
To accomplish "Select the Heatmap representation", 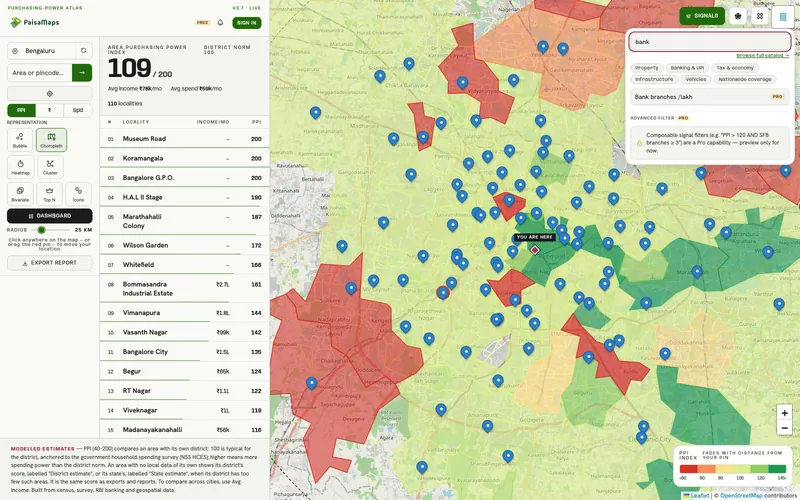I will (x=20, y=167).
